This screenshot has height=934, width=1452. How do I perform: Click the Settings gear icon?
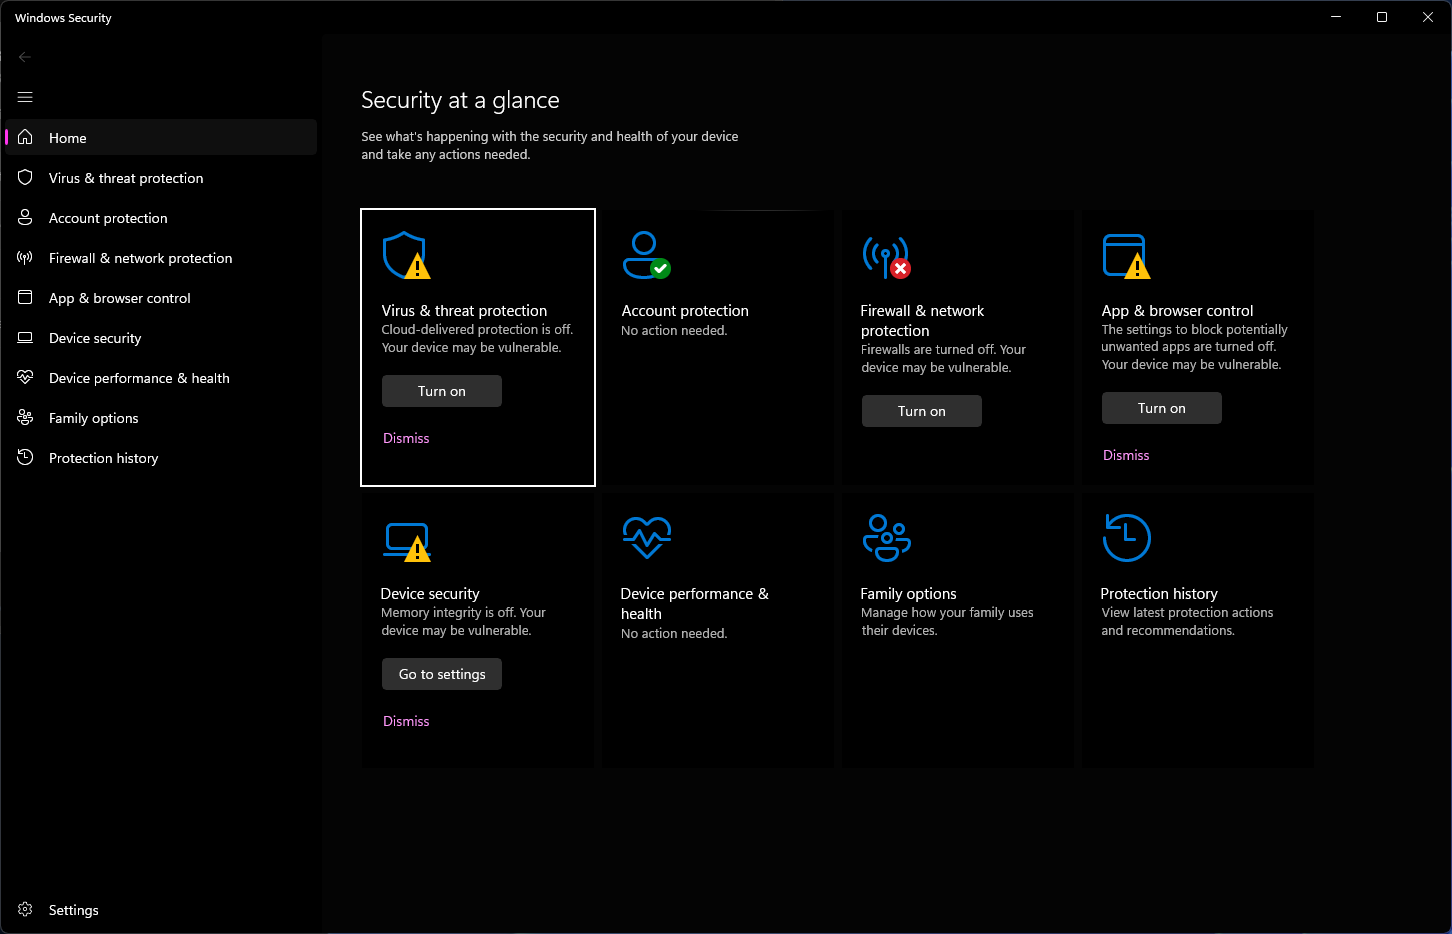(25, 909)
